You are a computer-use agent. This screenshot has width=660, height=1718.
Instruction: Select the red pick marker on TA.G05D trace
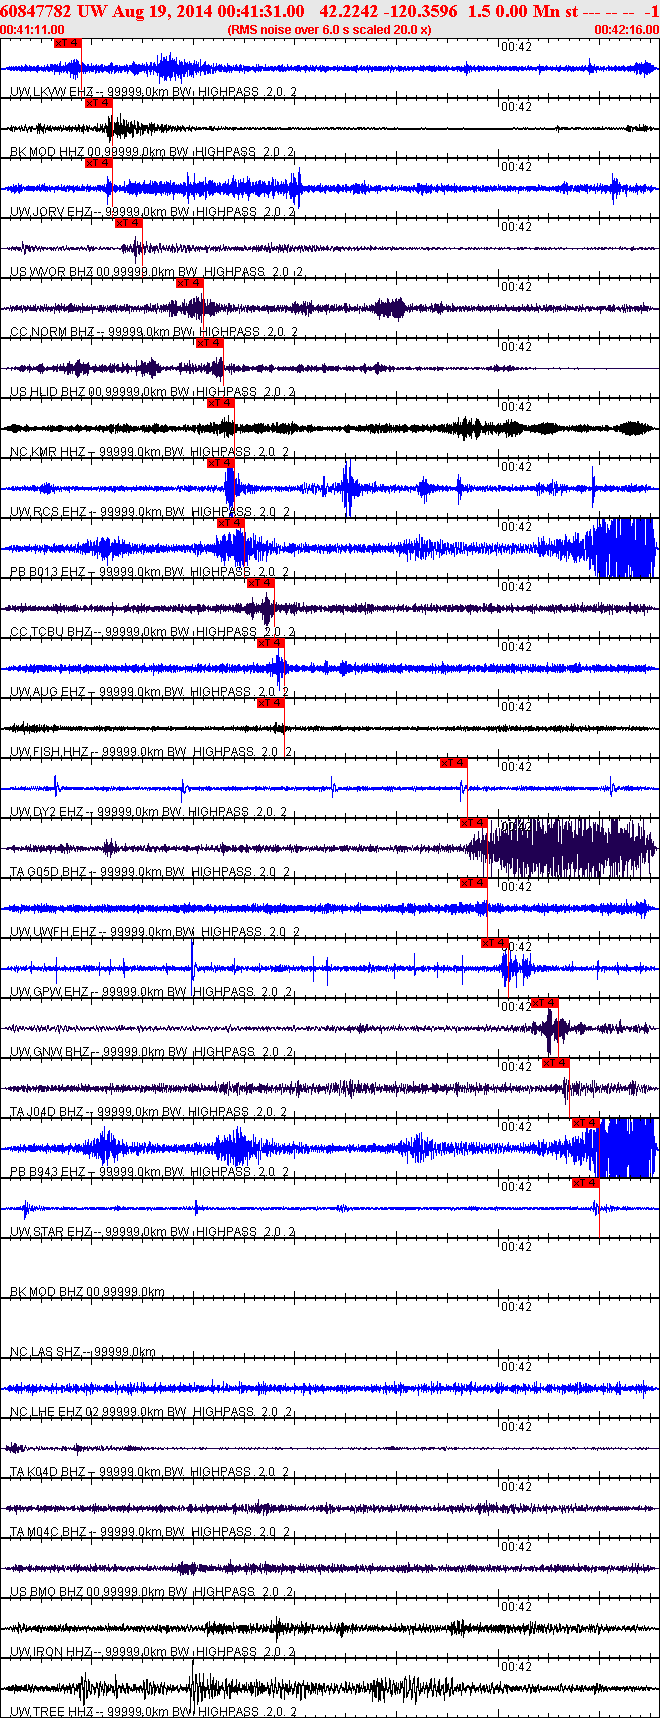coord(473,823)
